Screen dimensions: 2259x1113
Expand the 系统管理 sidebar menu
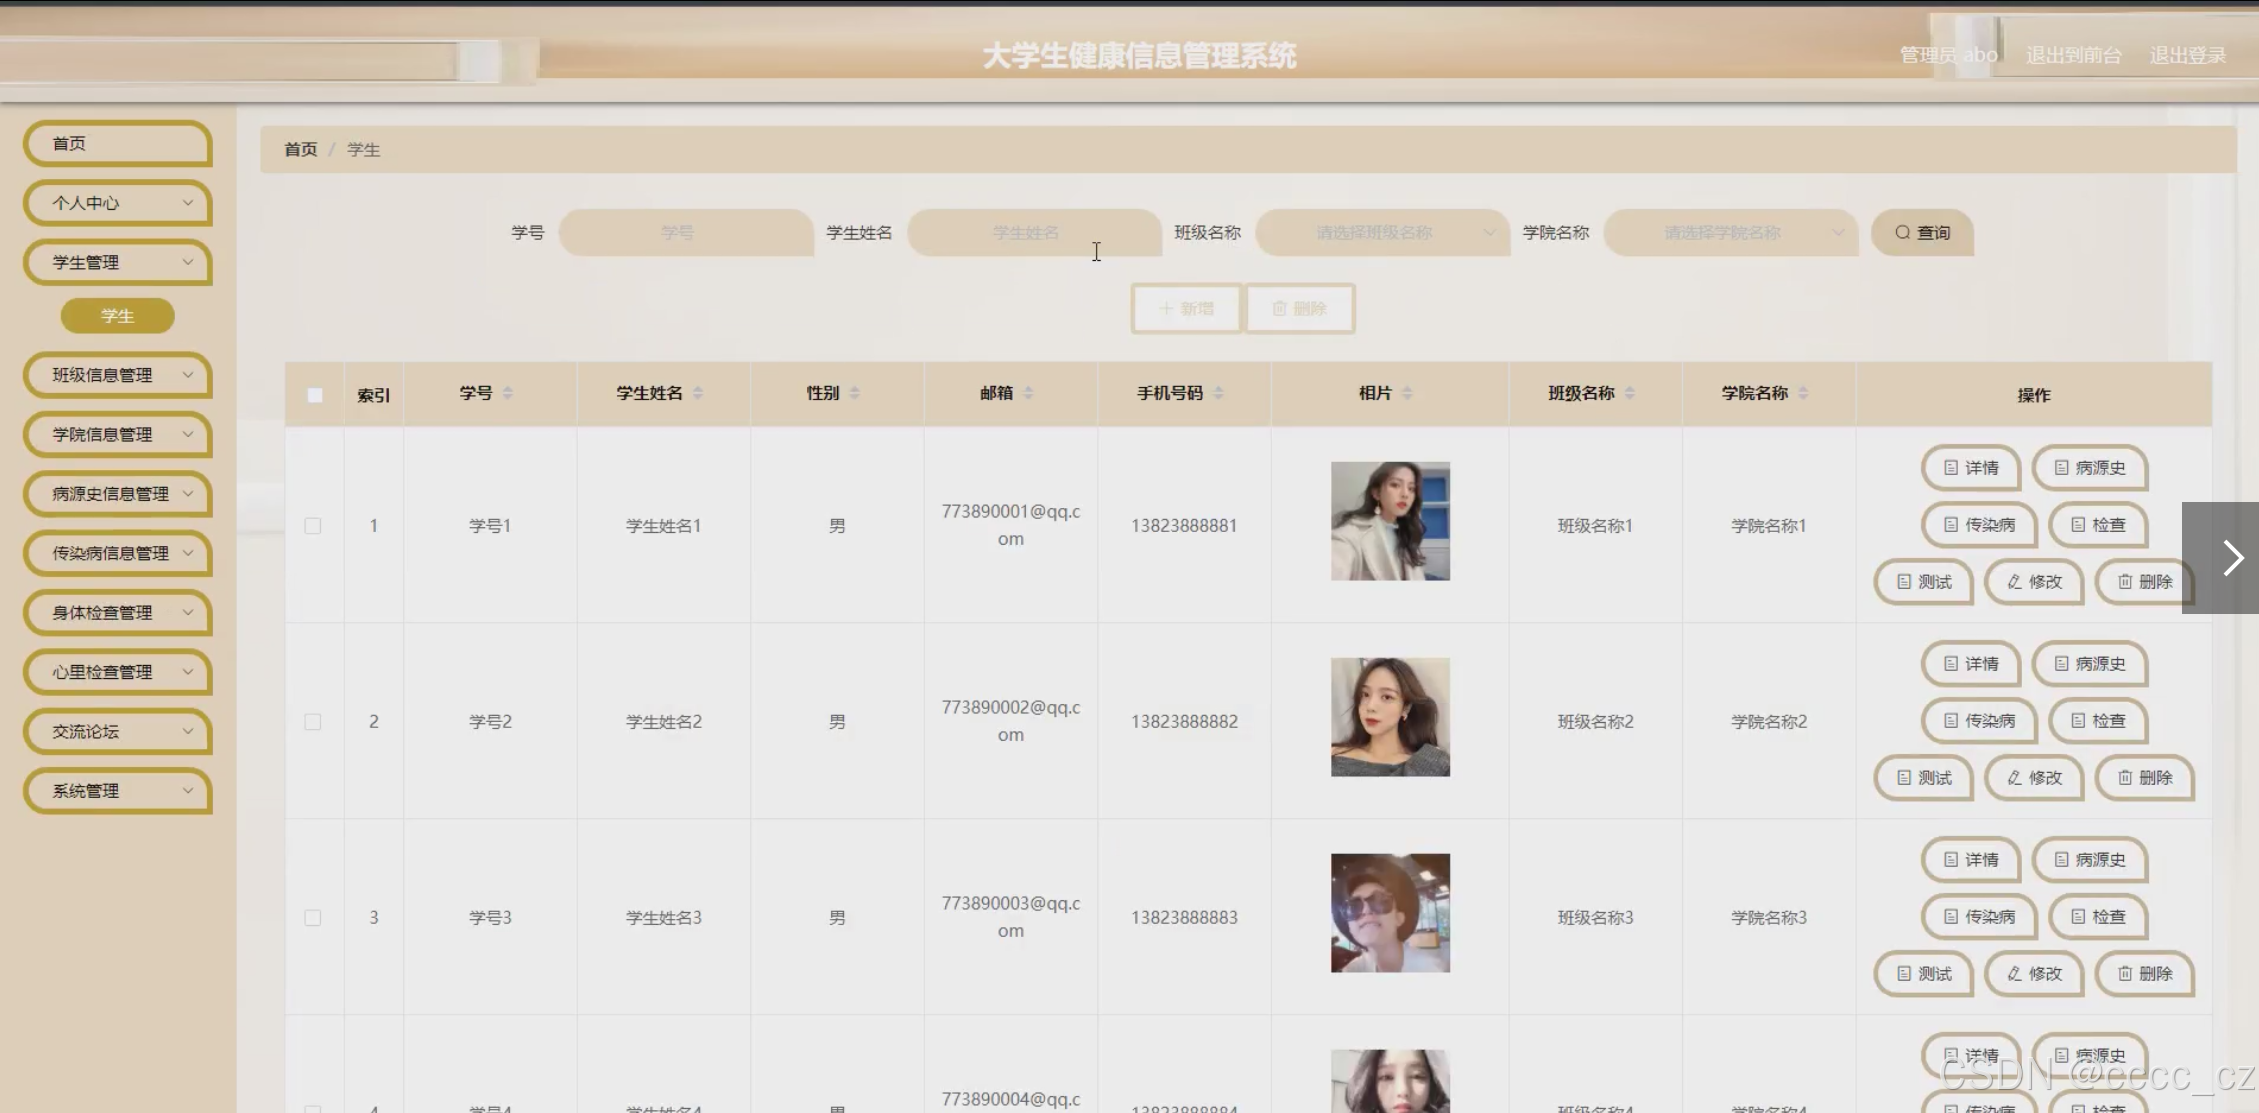point(117,791)
